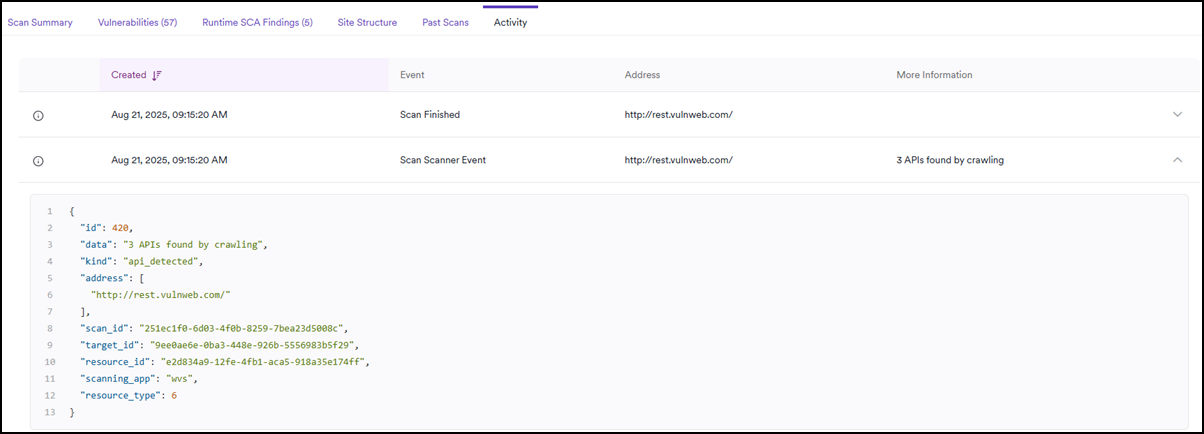Switch to the Site Structure tab

[367, 22]
